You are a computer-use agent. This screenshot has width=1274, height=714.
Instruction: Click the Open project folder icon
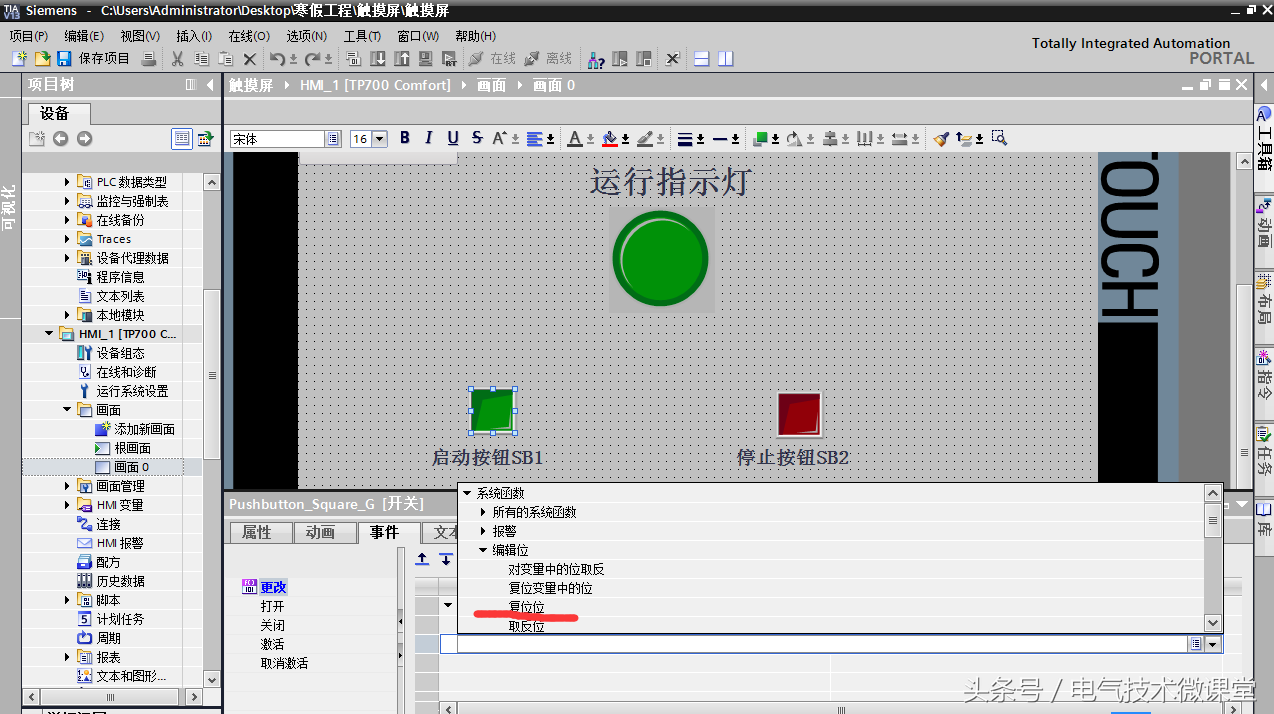43,59
